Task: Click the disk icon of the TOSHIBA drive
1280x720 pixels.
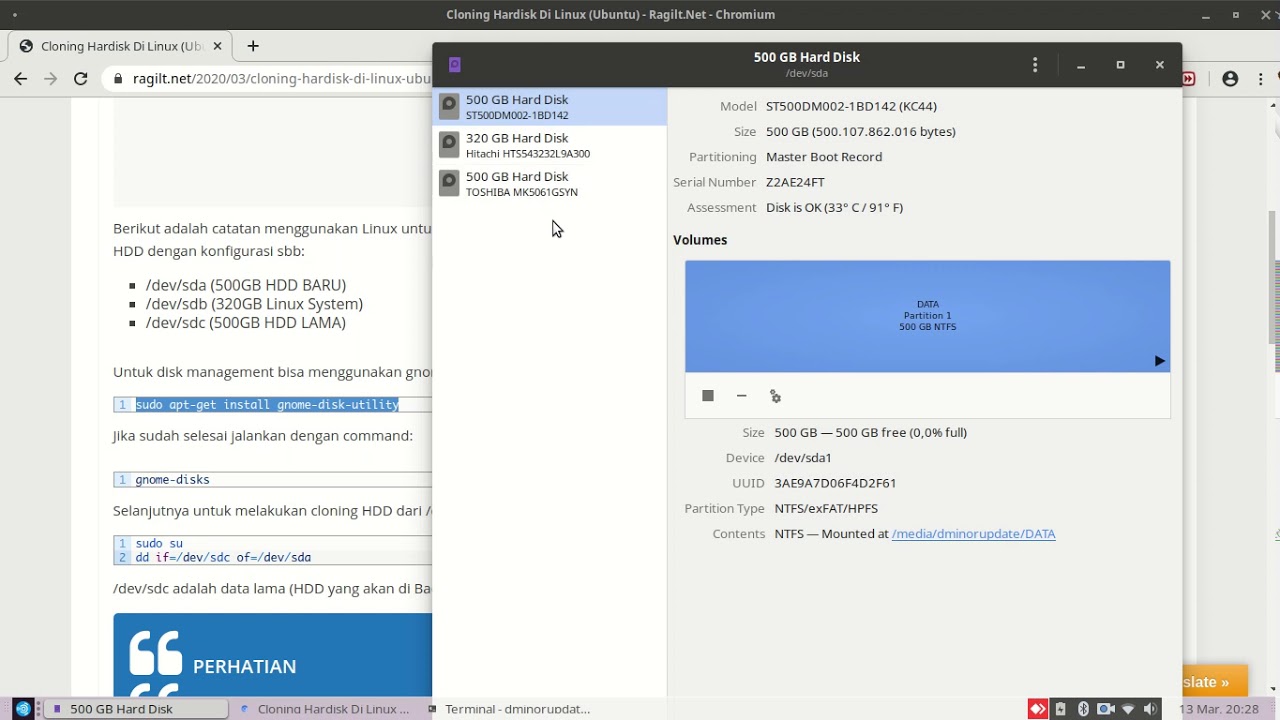Action: pyautogui.click(x=449, y=184)
